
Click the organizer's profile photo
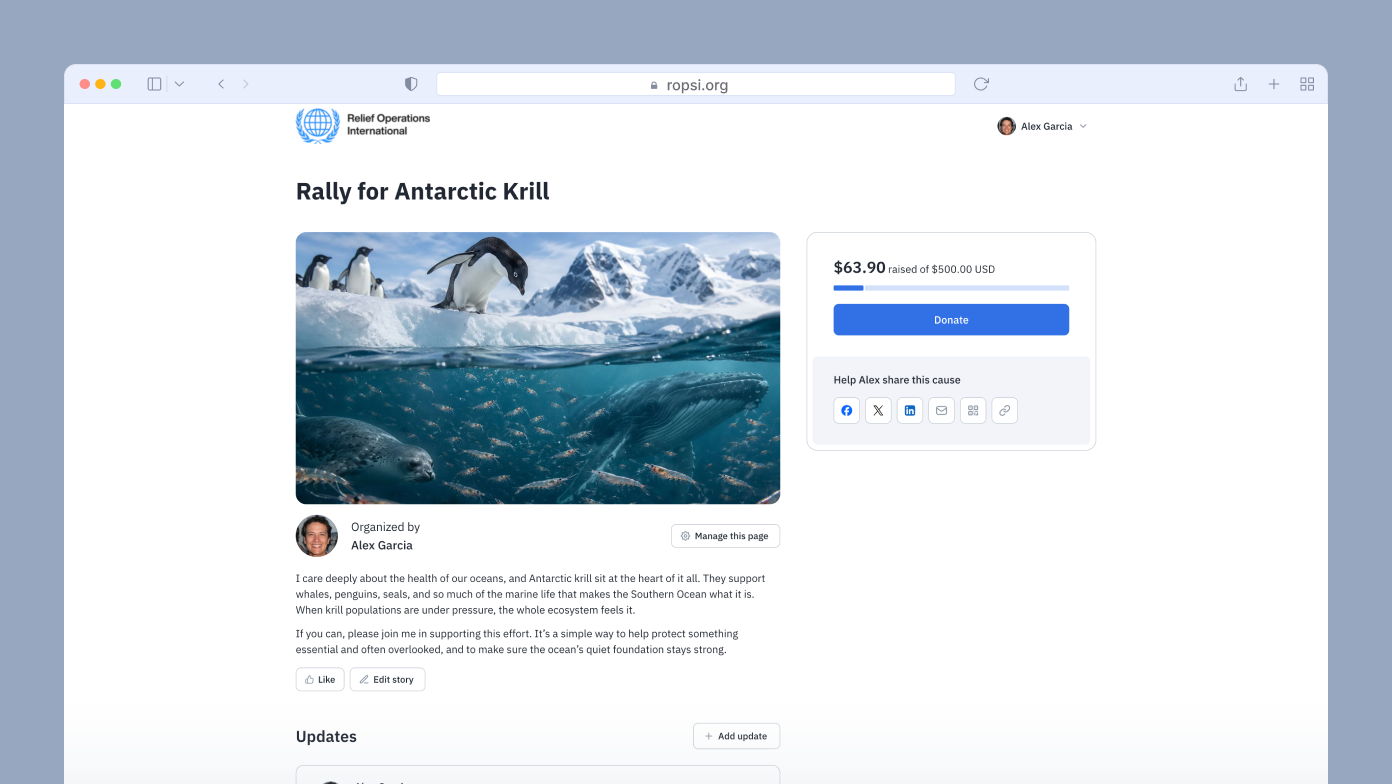[x=317, y=536]
